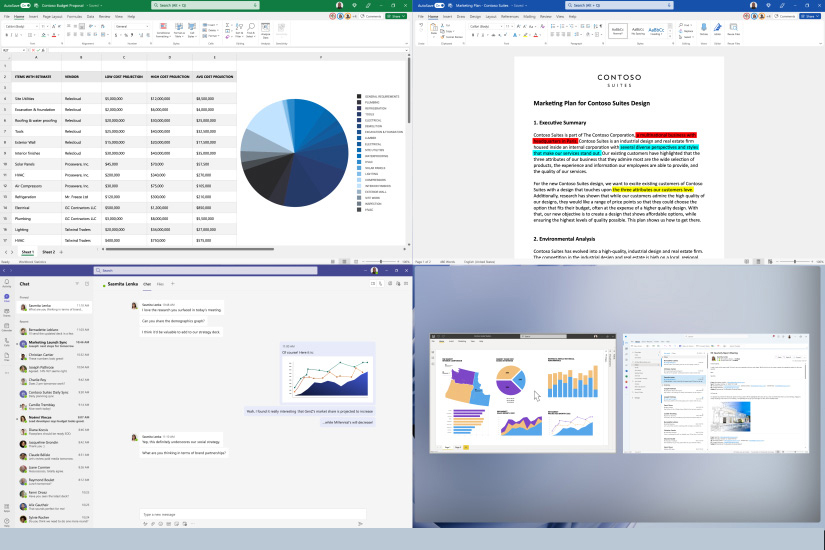Open Teams icon in Teams sidebar
The height and width of the screenshot is (550, 825).
coord(6,313)
